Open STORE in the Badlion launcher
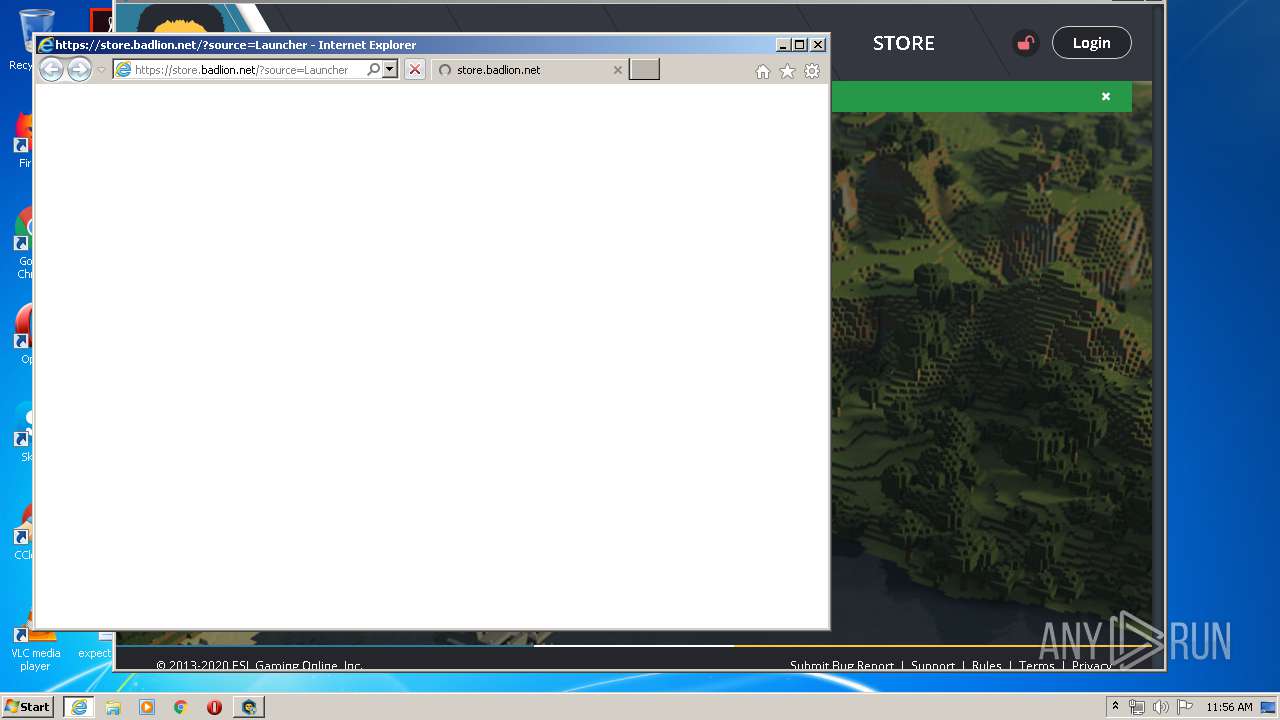 click(904, 43)
